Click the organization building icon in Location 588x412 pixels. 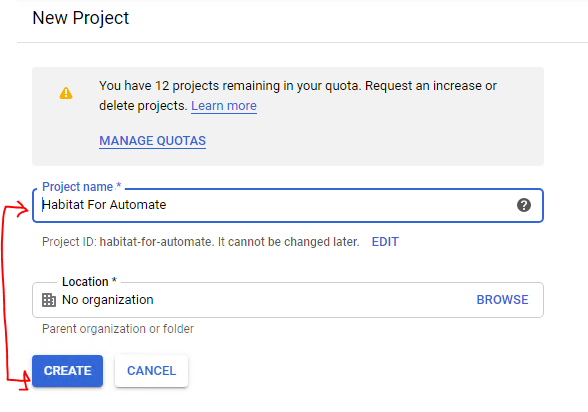click(x=49, y=300)
